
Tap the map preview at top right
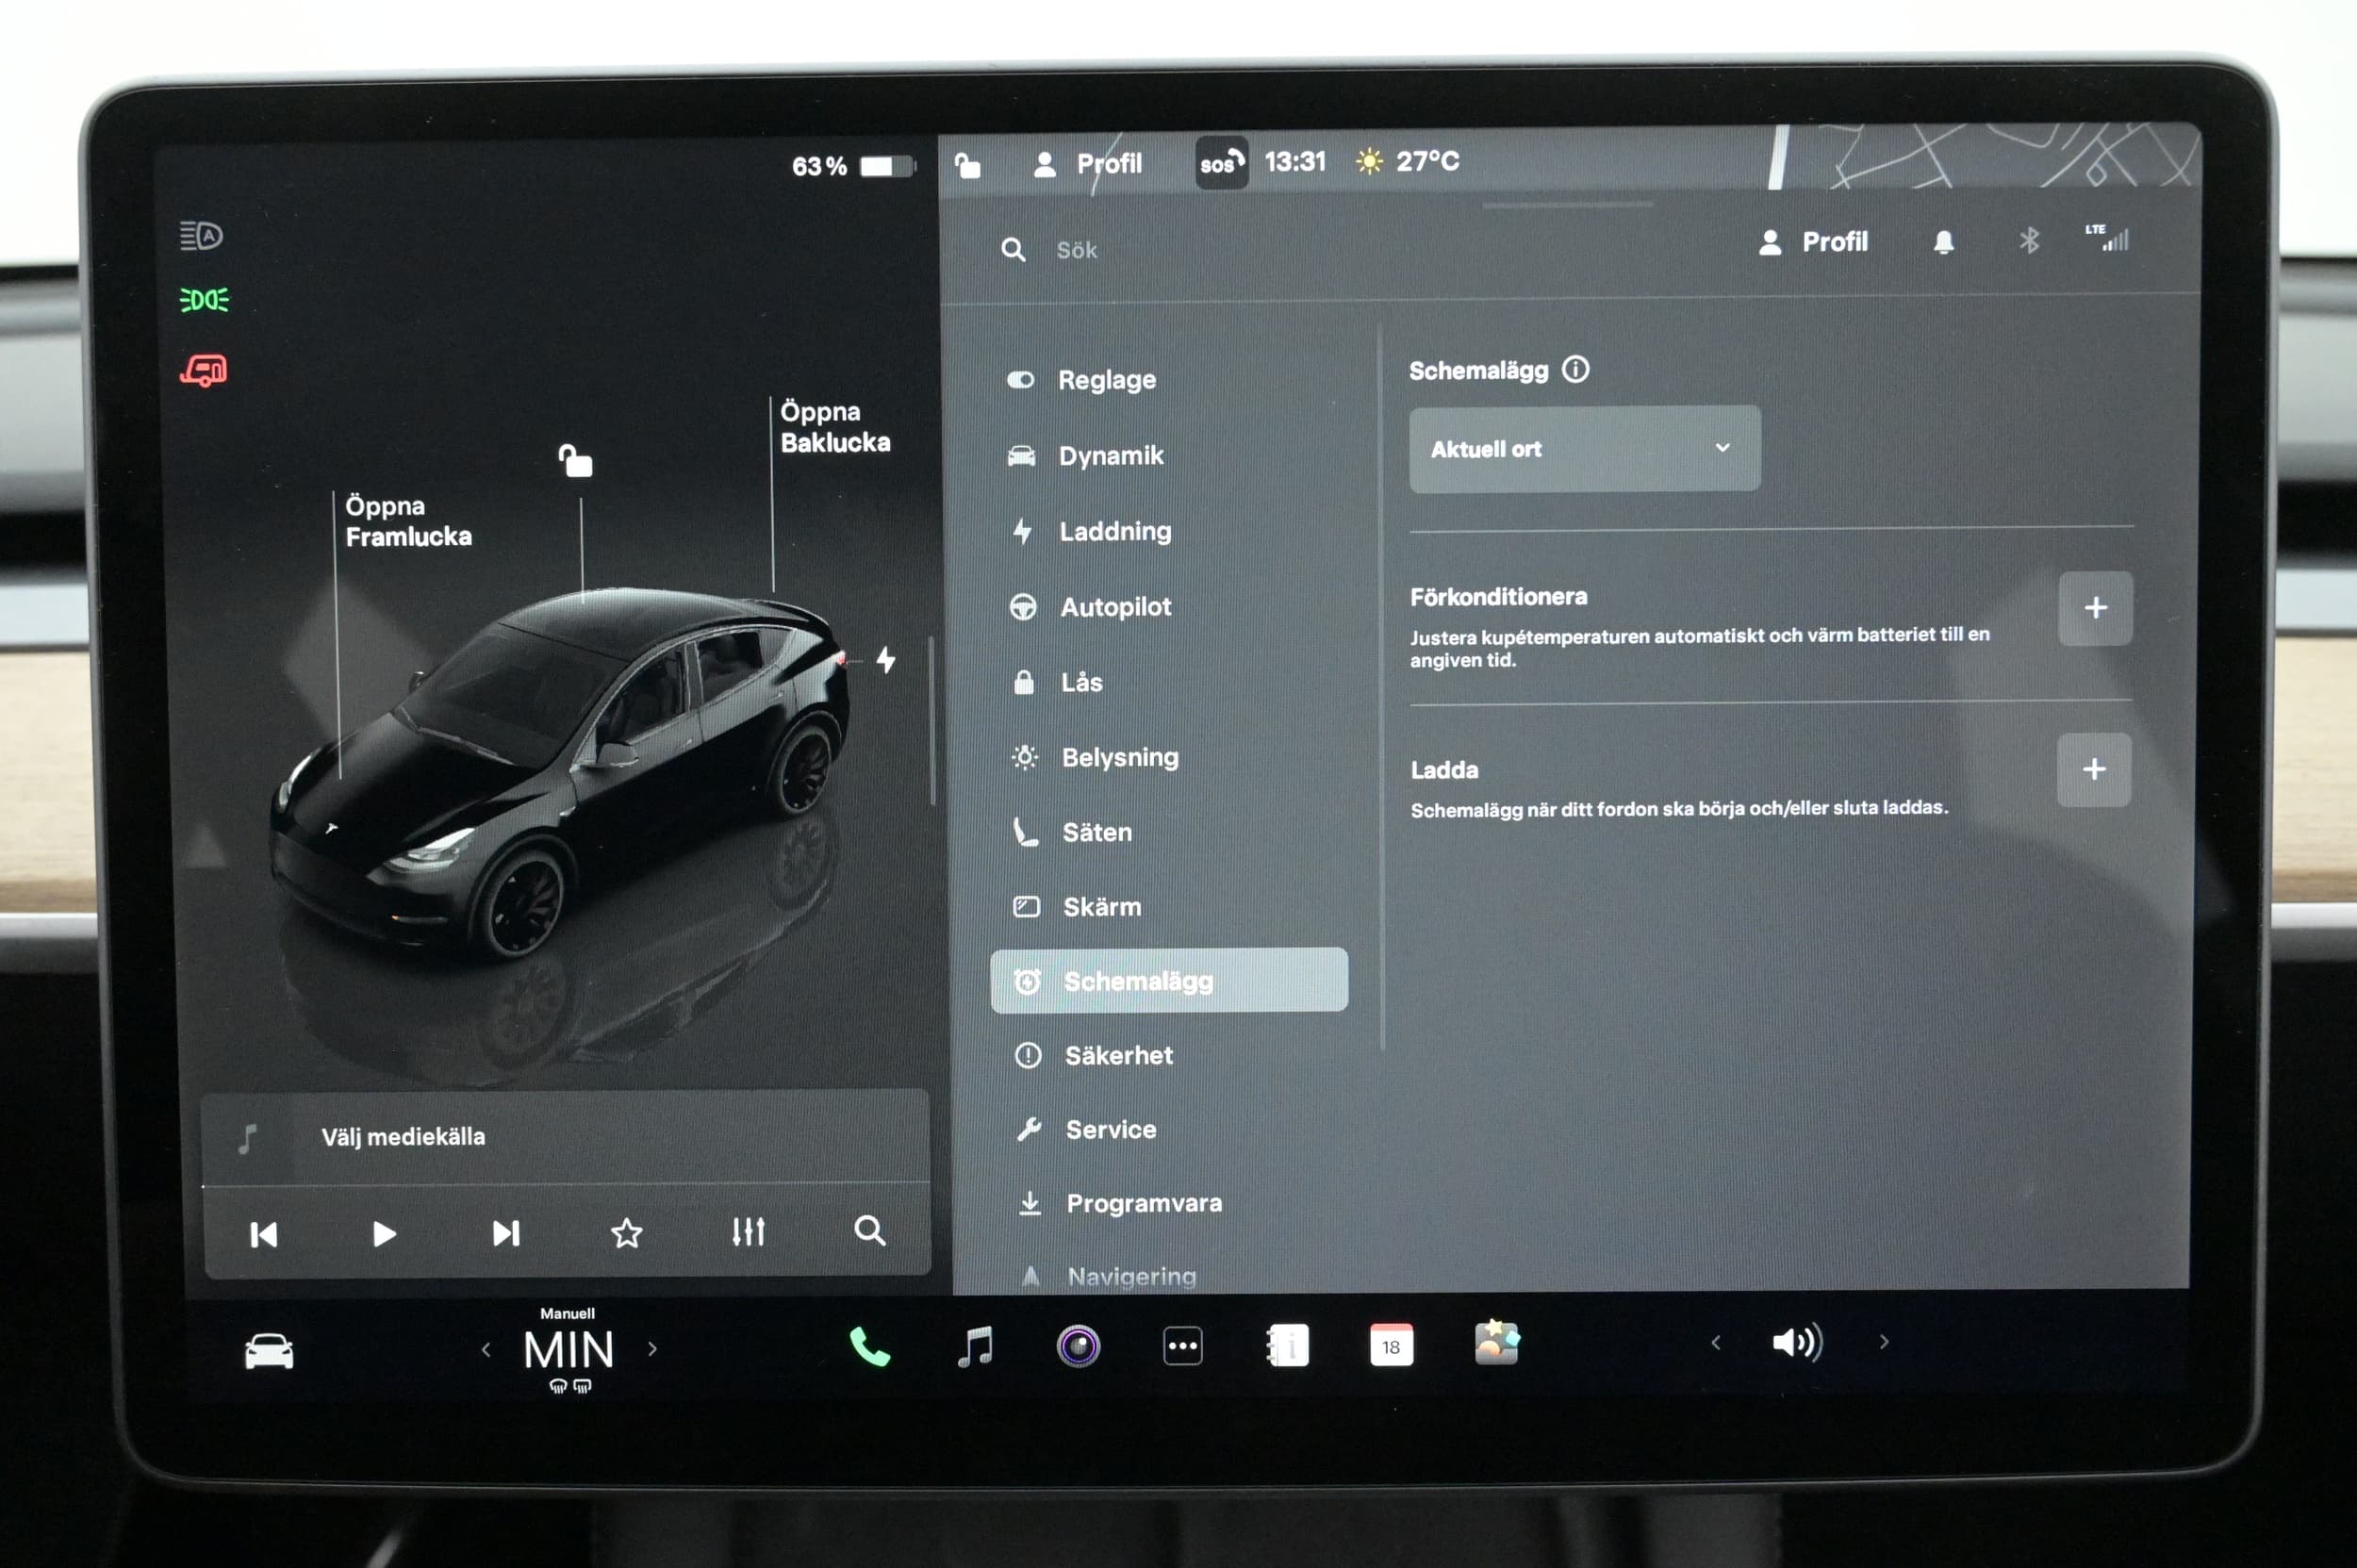(x=1985, y=156)
